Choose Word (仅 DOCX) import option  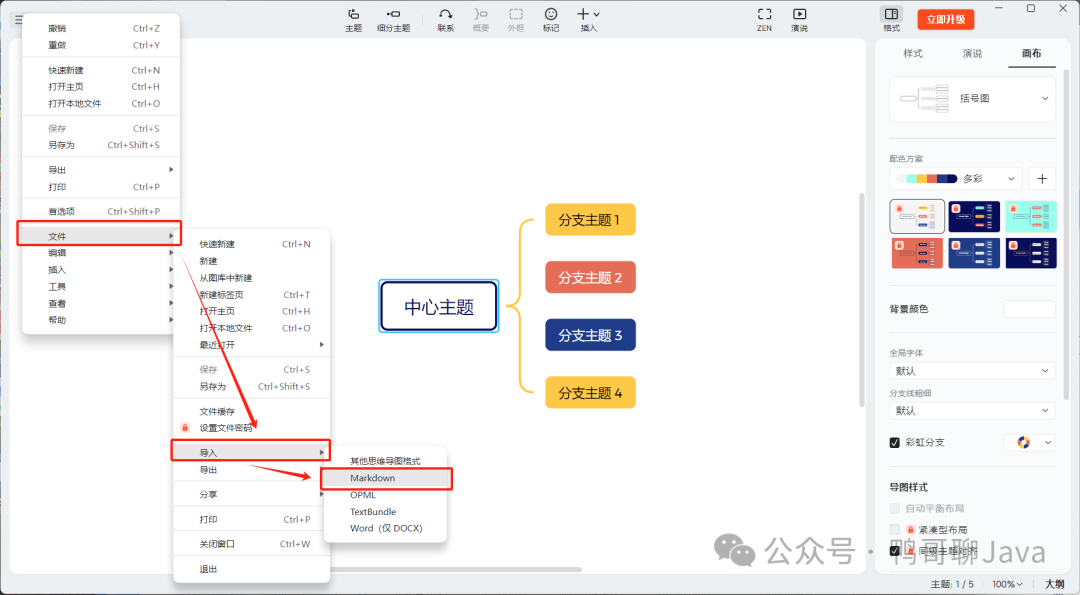tap(386, 528)
